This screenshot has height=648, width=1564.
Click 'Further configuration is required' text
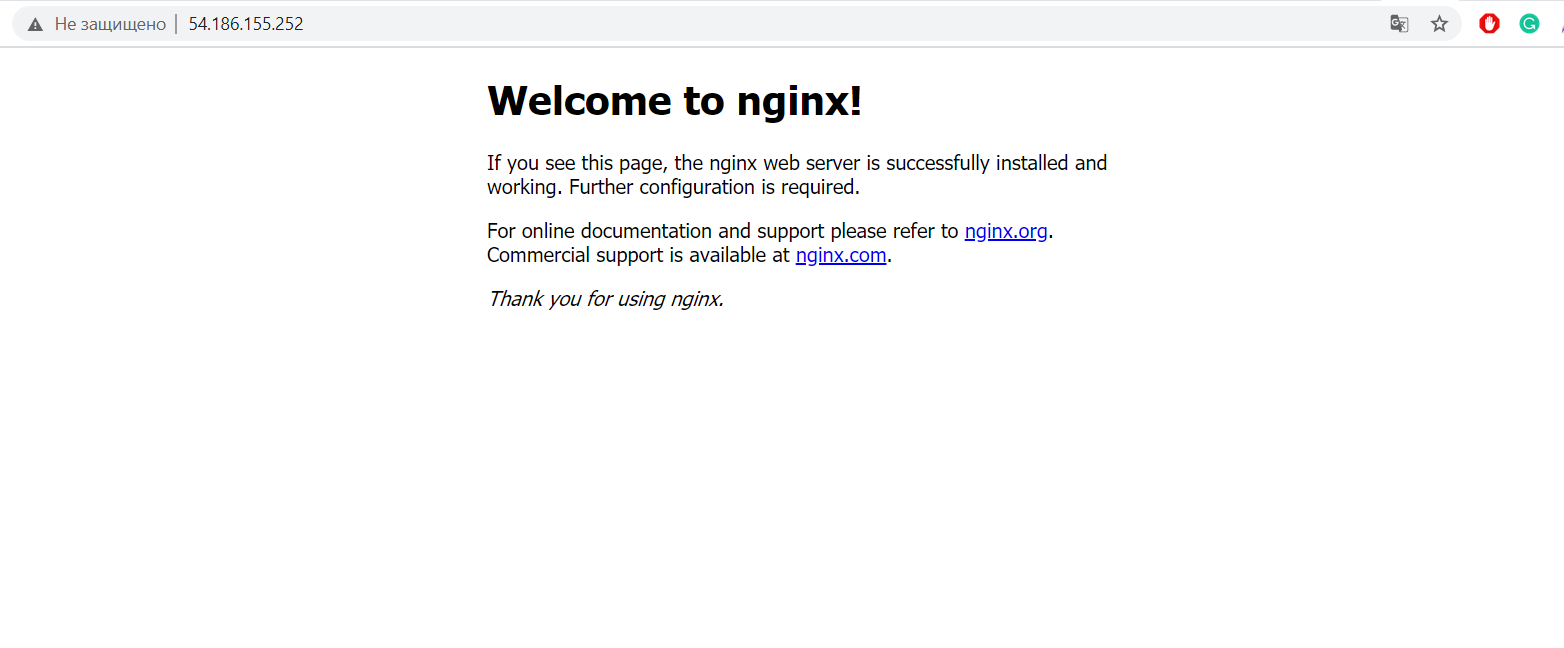click(714, 187)
